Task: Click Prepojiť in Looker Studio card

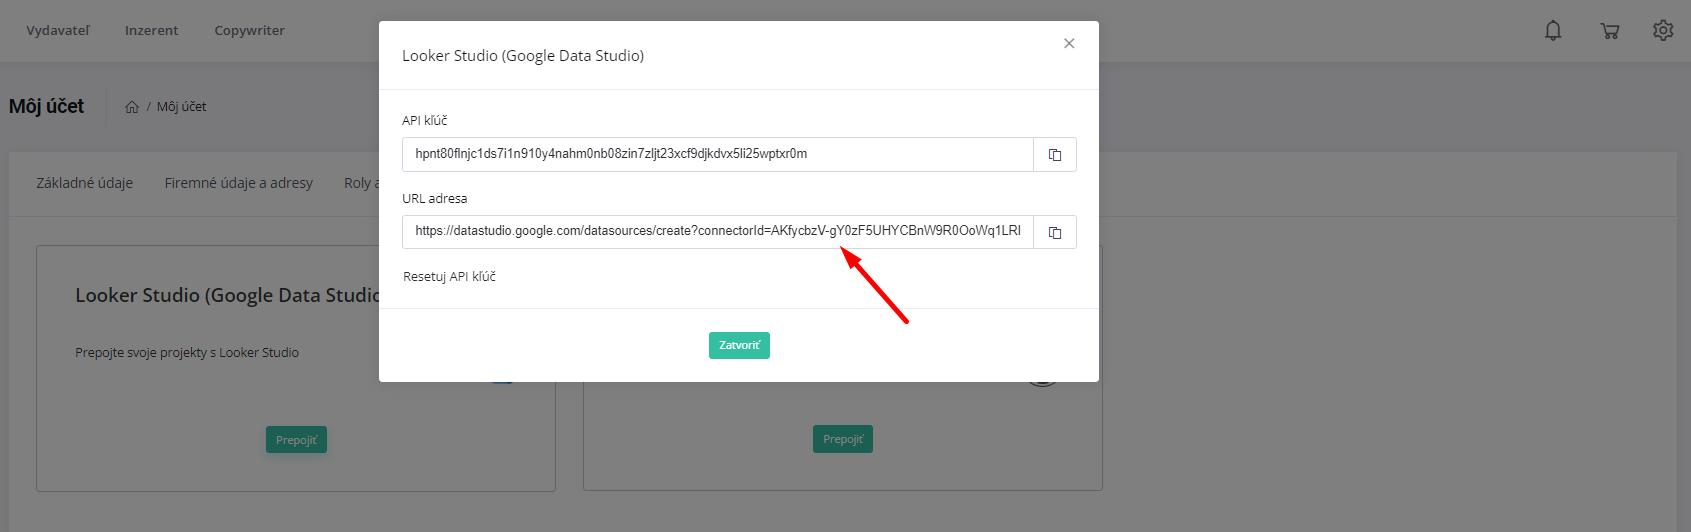Action: coord(296,440)
